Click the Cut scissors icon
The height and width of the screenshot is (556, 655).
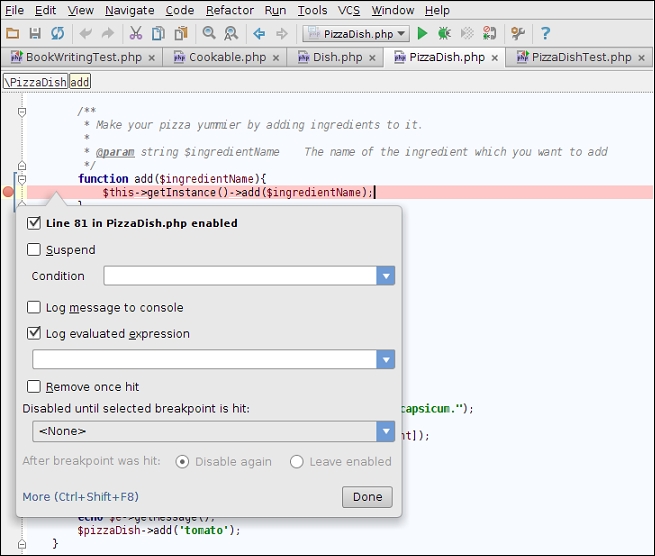(136, 33)
